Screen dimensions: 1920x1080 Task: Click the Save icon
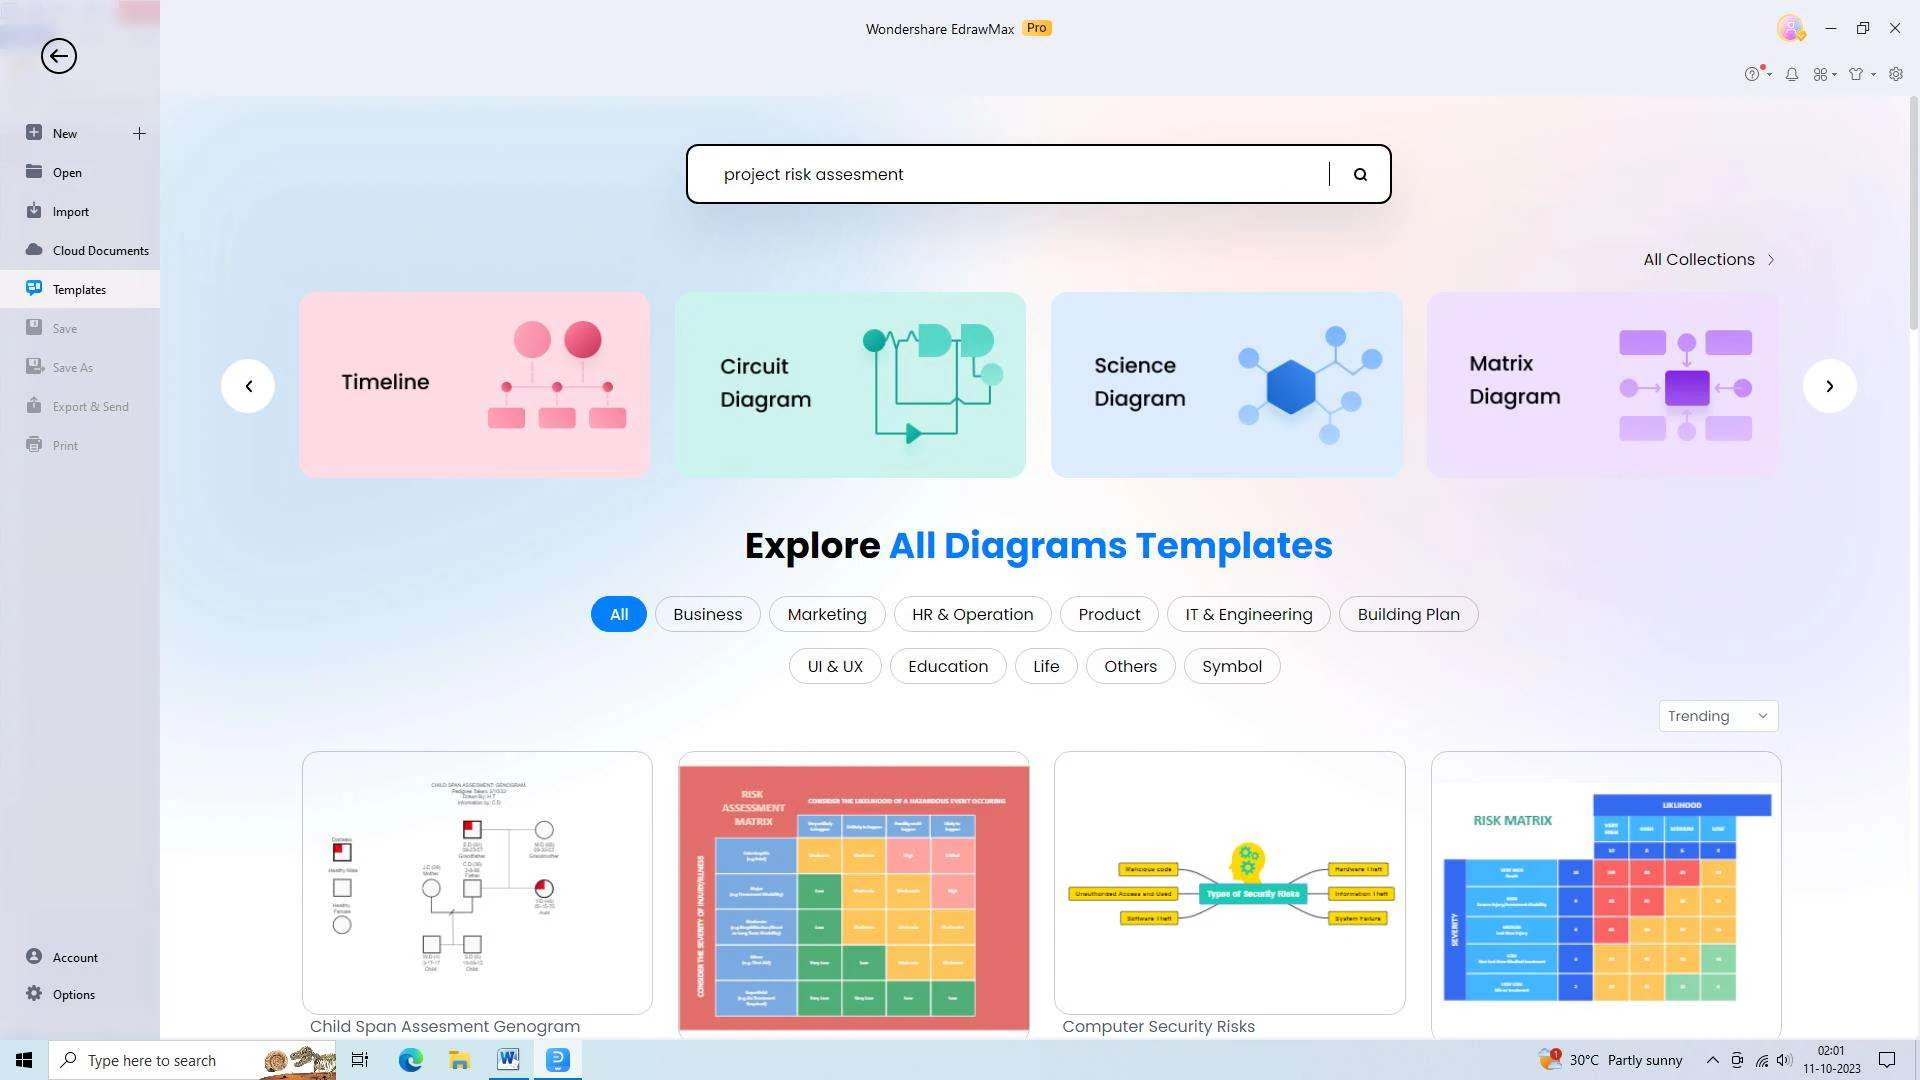coord(32,327)
